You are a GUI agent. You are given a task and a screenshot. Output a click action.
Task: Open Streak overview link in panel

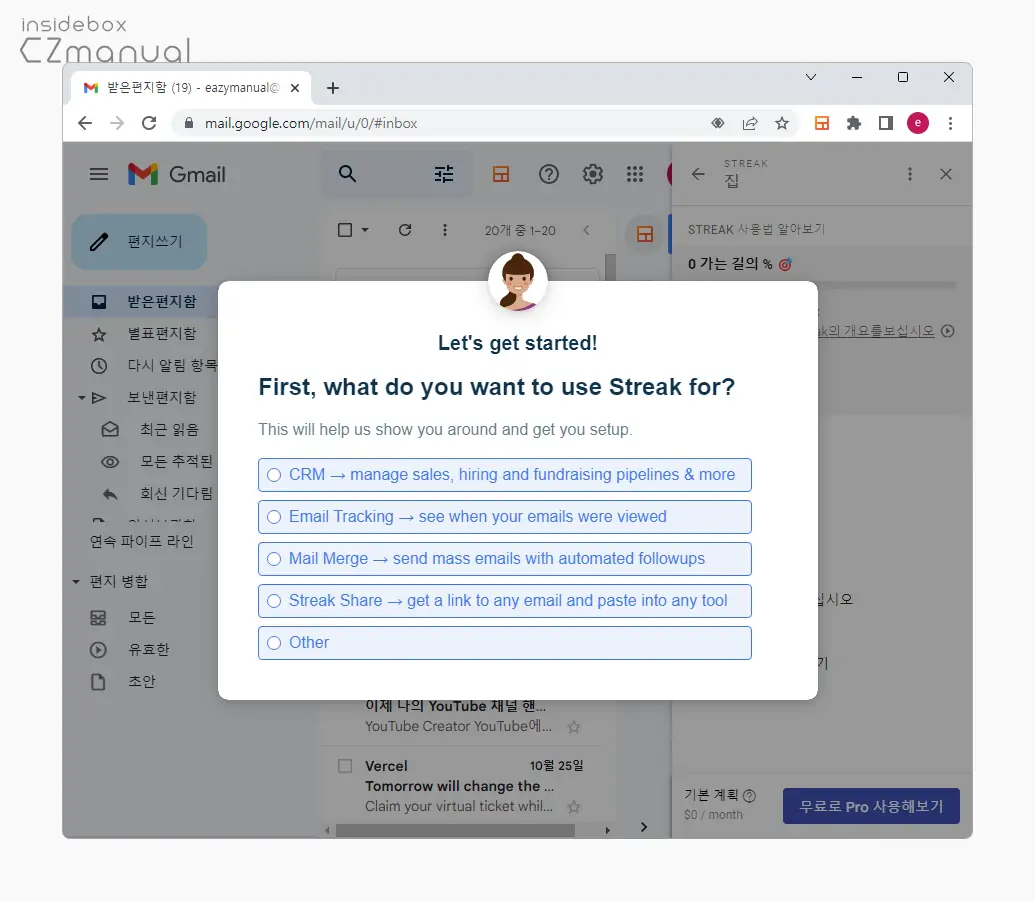pyautogui.click(x=877, y=331)
